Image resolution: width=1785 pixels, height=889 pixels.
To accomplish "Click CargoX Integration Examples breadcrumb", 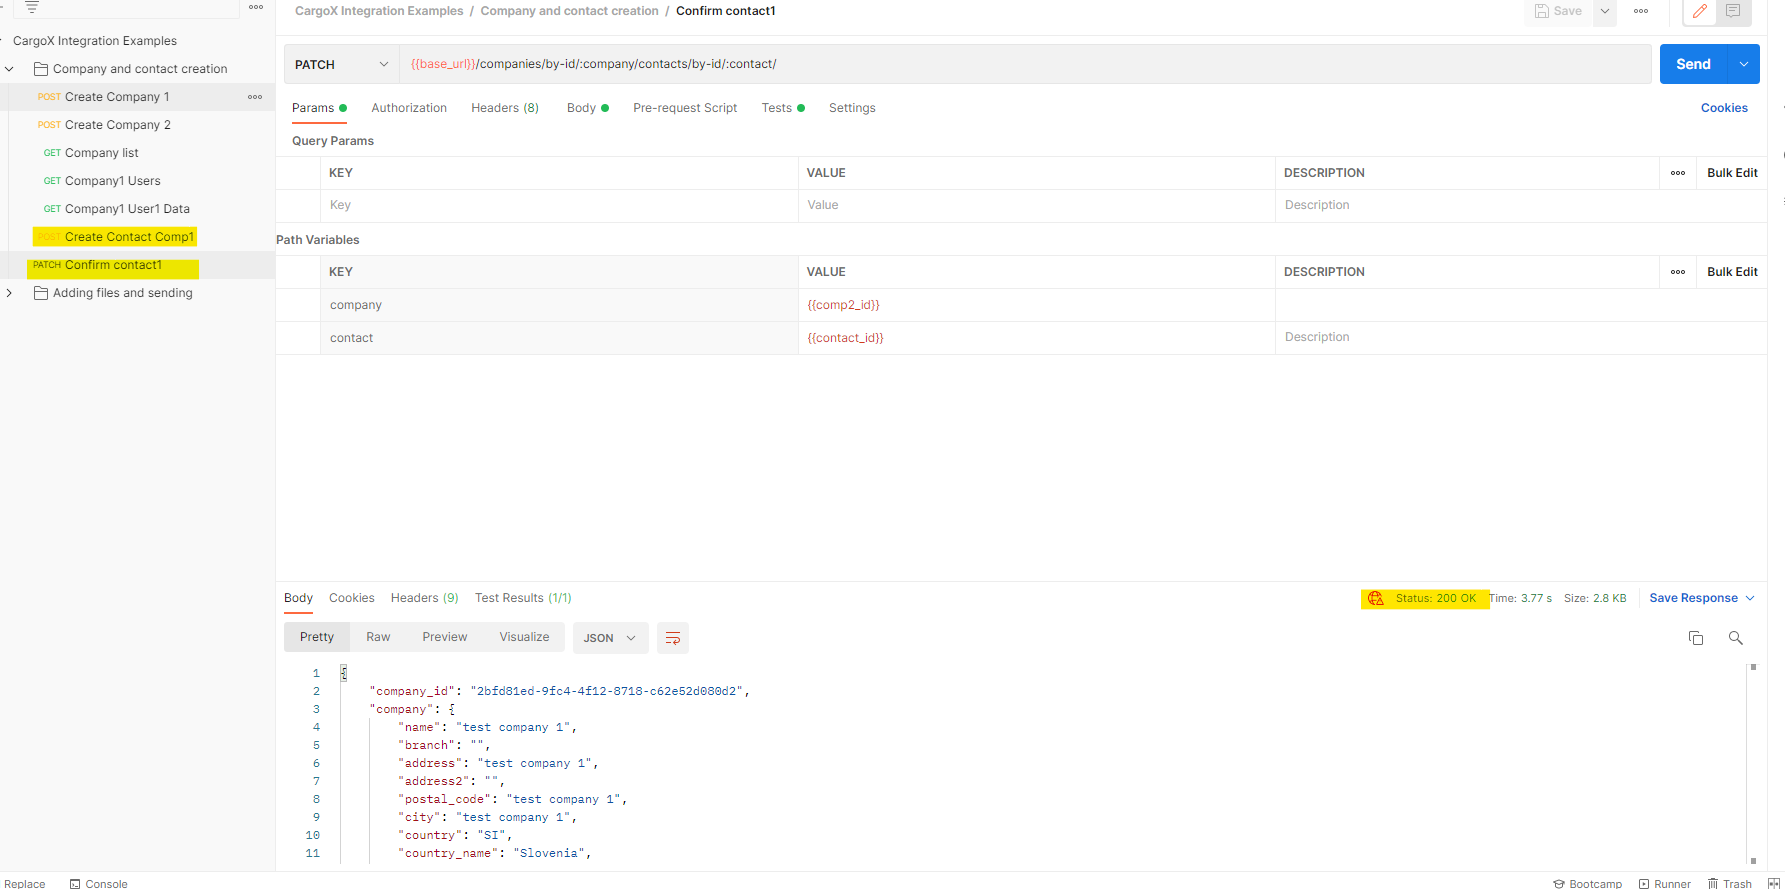I will (379, 11).
